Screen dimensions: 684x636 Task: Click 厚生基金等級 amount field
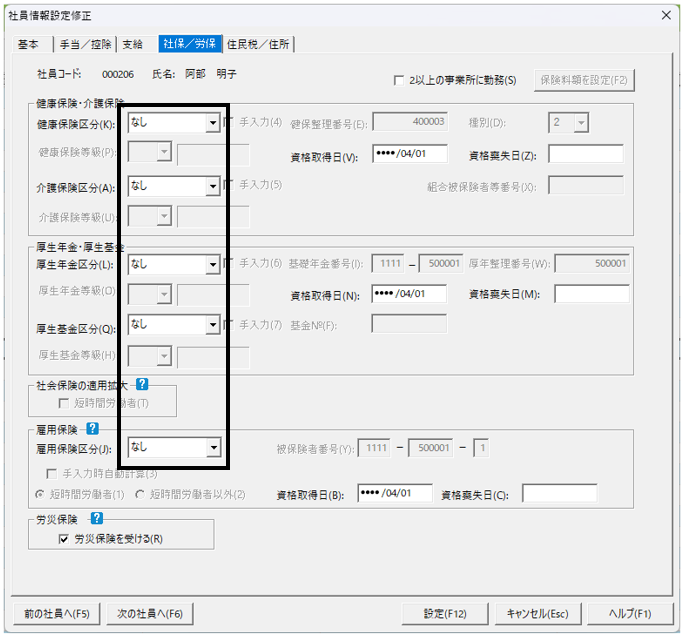[213, 358]
